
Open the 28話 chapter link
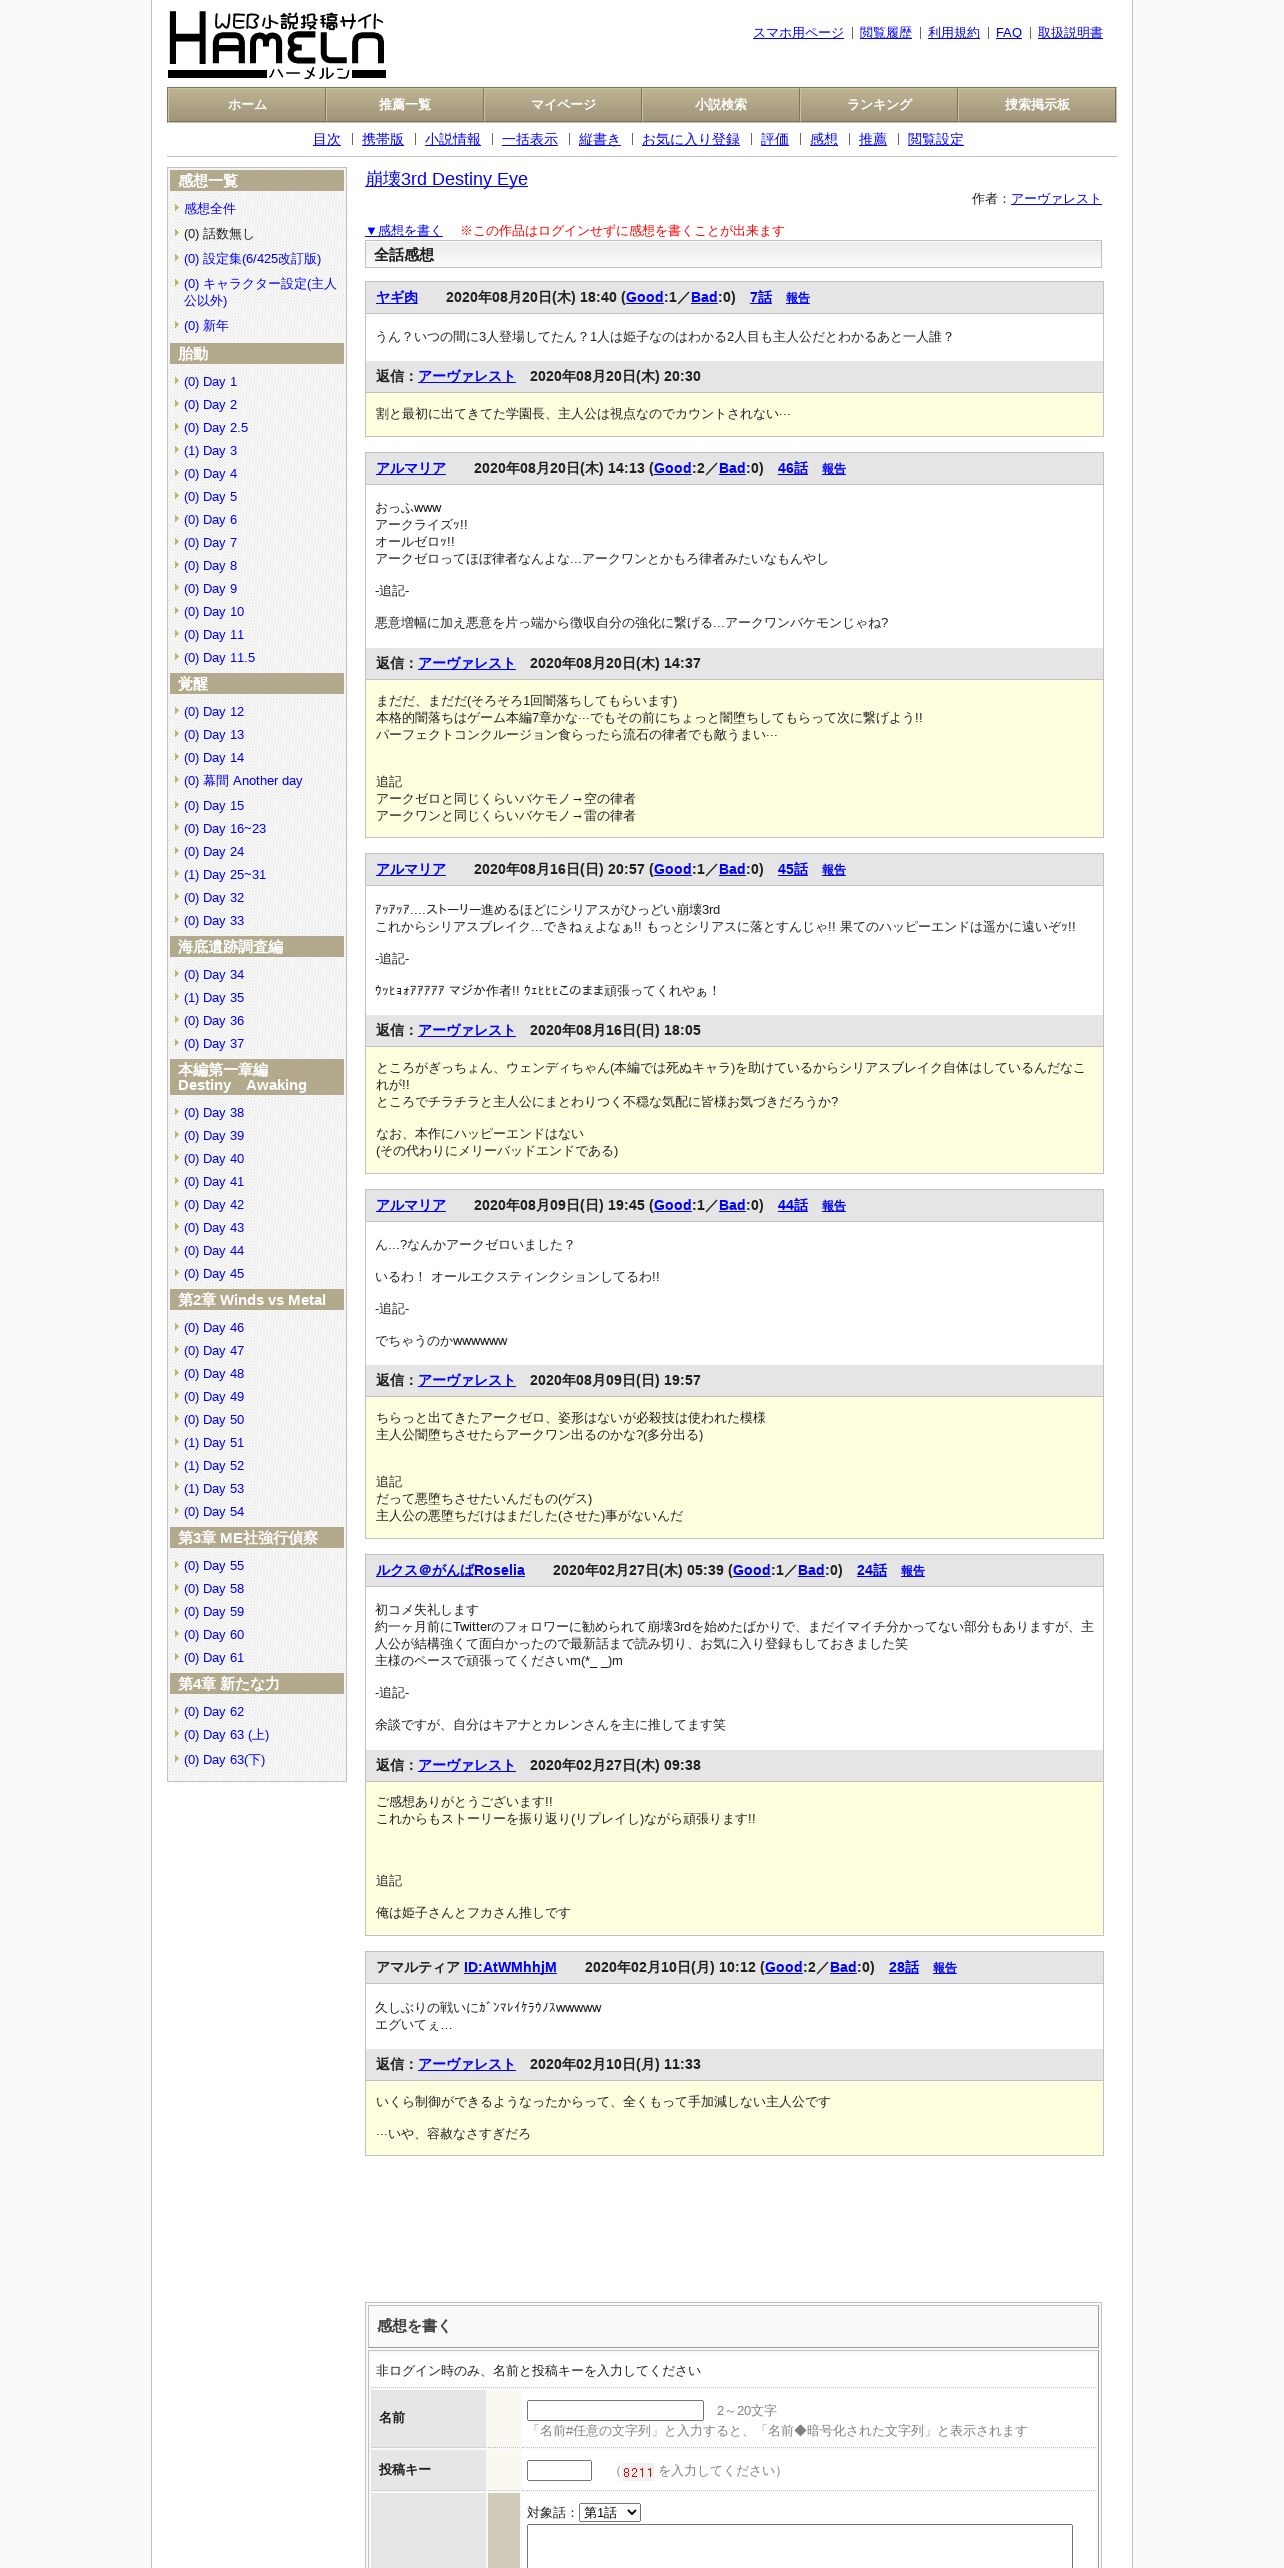tap(904, 1968)
